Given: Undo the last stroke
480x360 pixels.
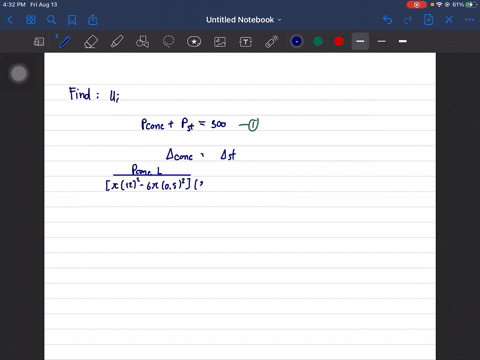Looking at the screenshot, I should tap(387, 20).
